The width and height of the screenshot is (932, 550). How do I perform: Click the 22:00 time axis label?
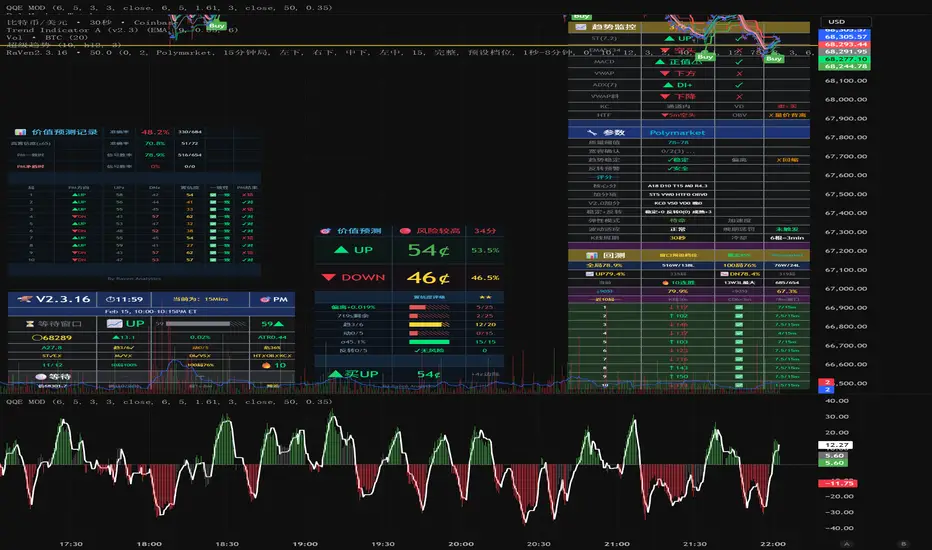click(x=773, y=544)
